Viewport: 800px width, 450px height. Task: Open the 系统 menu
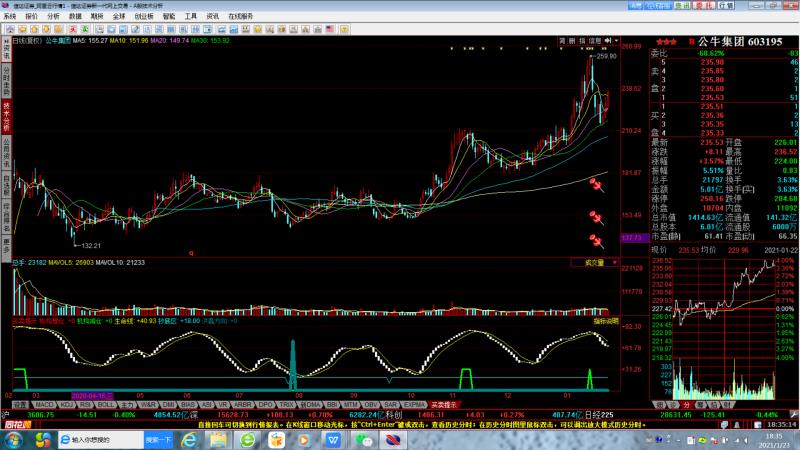click(10, 16)
